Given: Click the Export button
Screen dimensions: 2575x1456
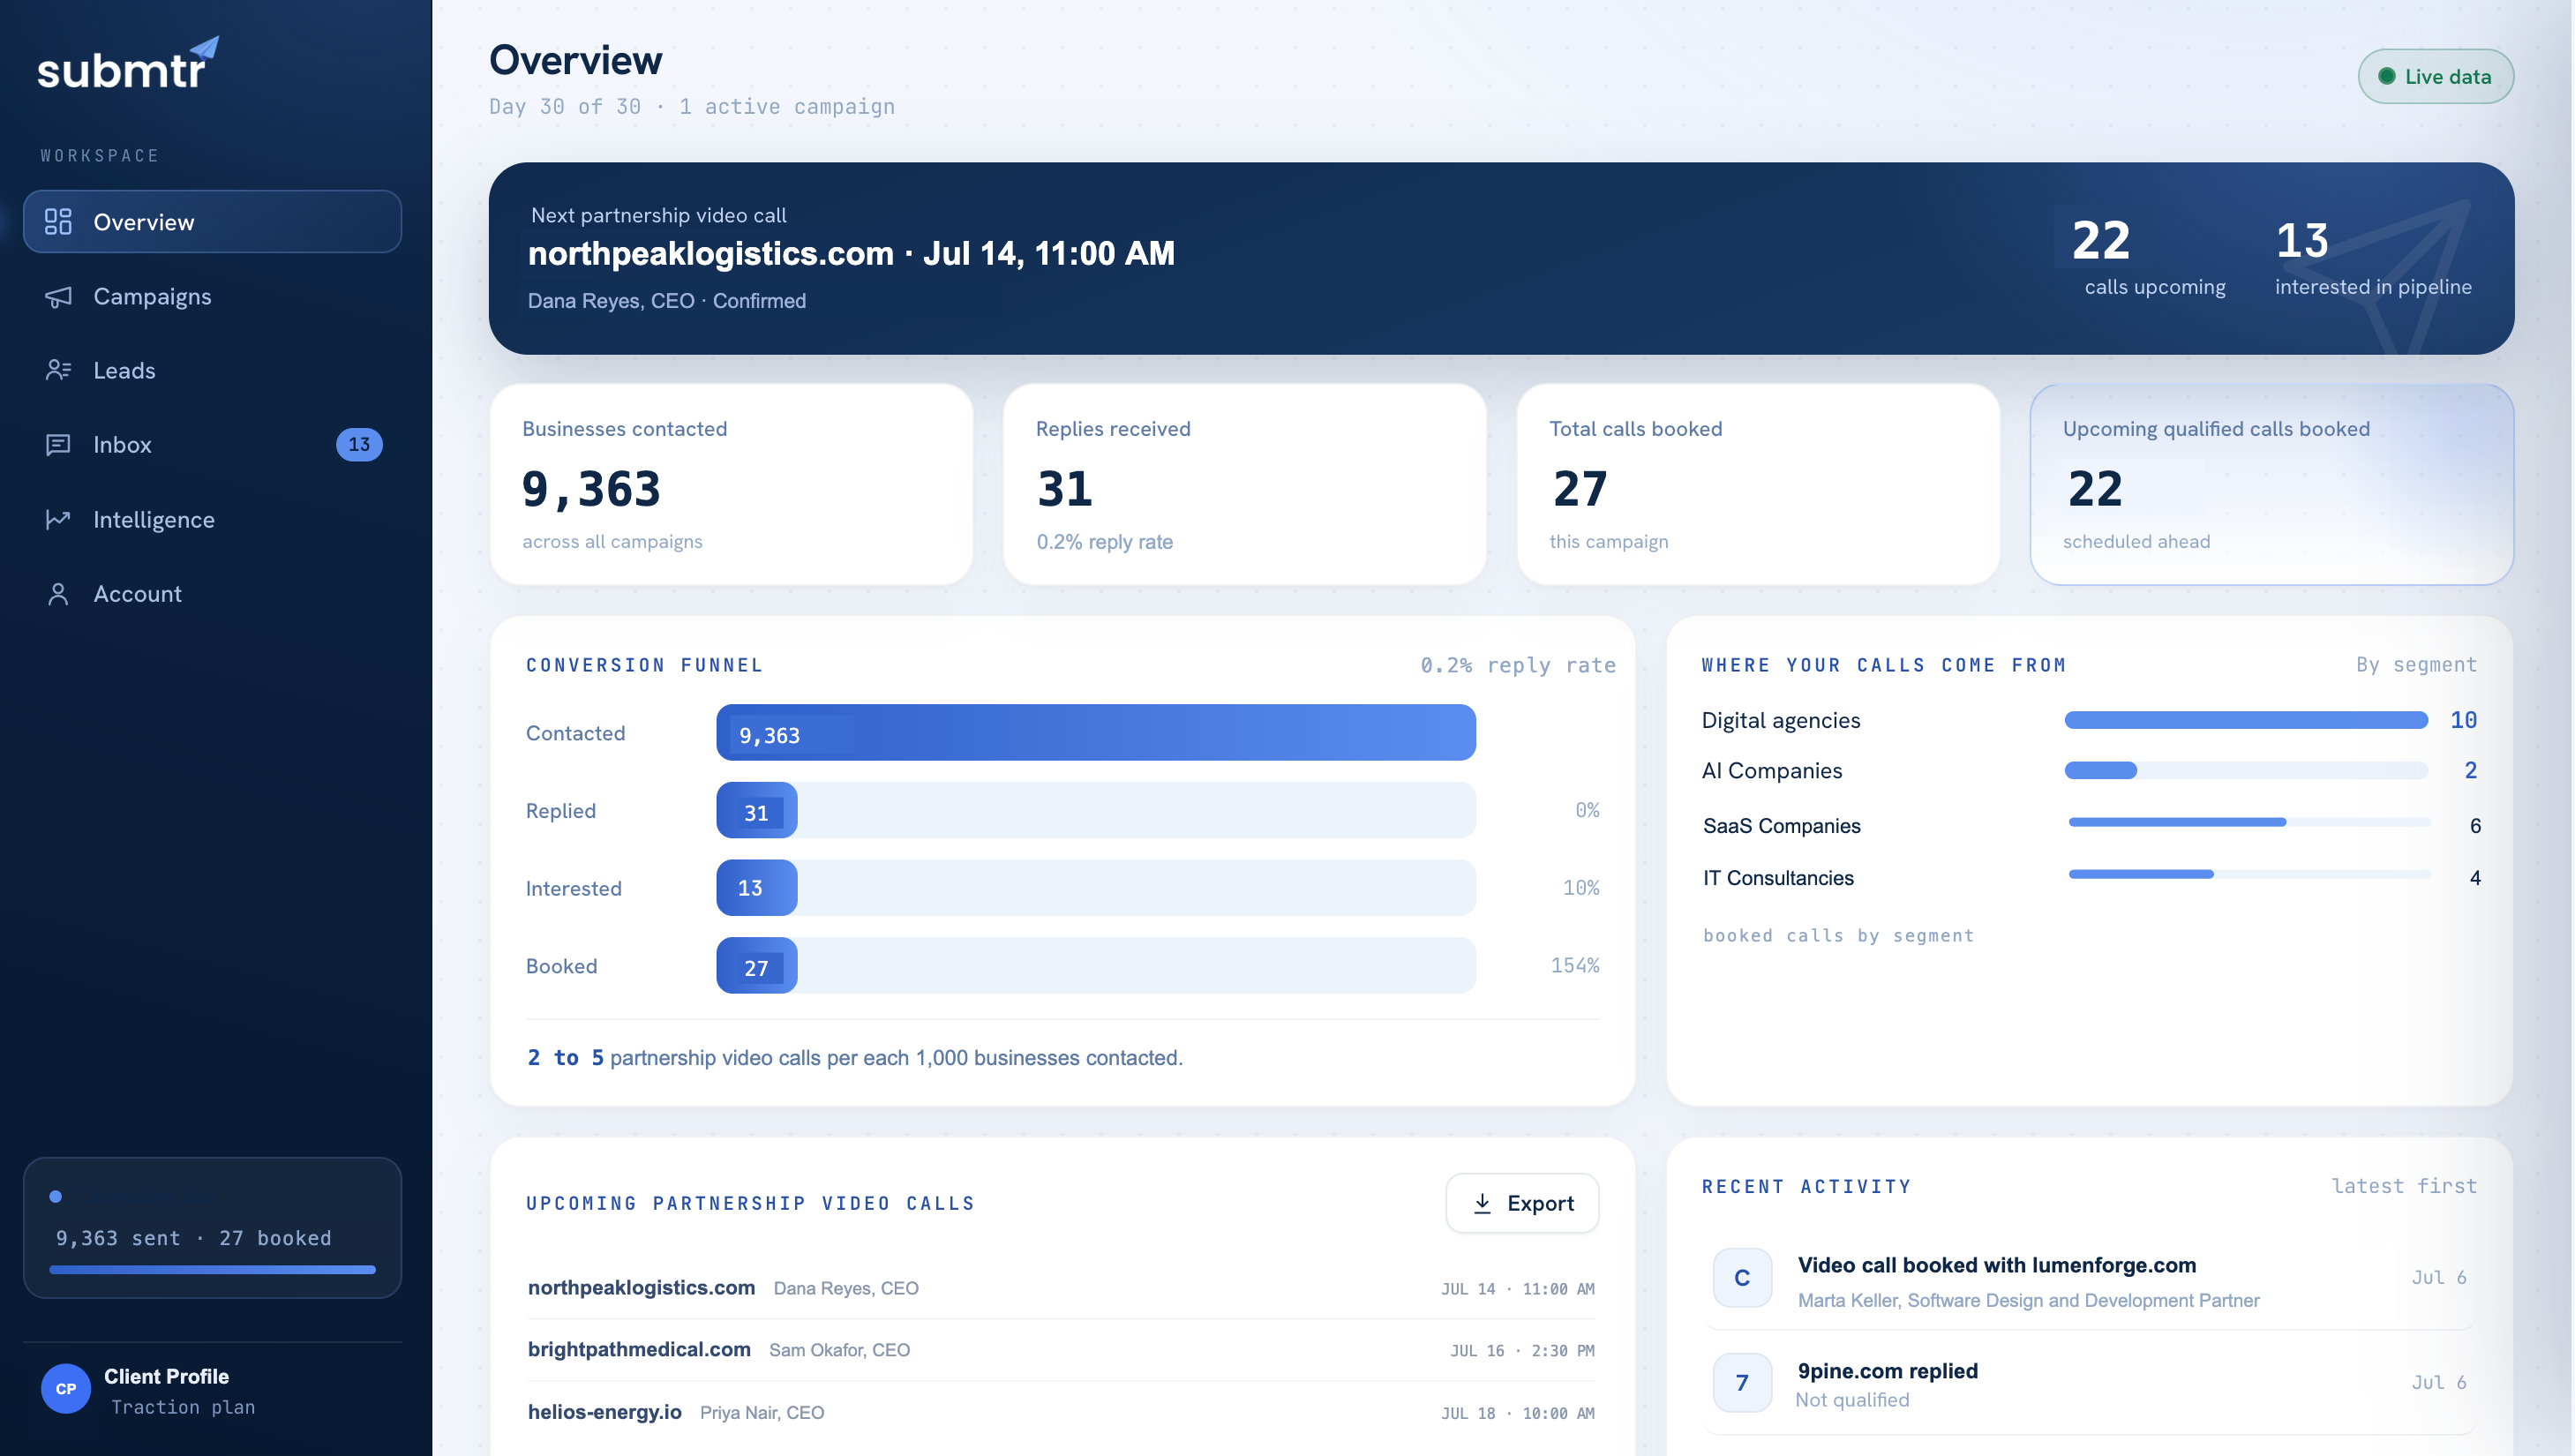Looking at the screenshot, I should (1522, 1203).
